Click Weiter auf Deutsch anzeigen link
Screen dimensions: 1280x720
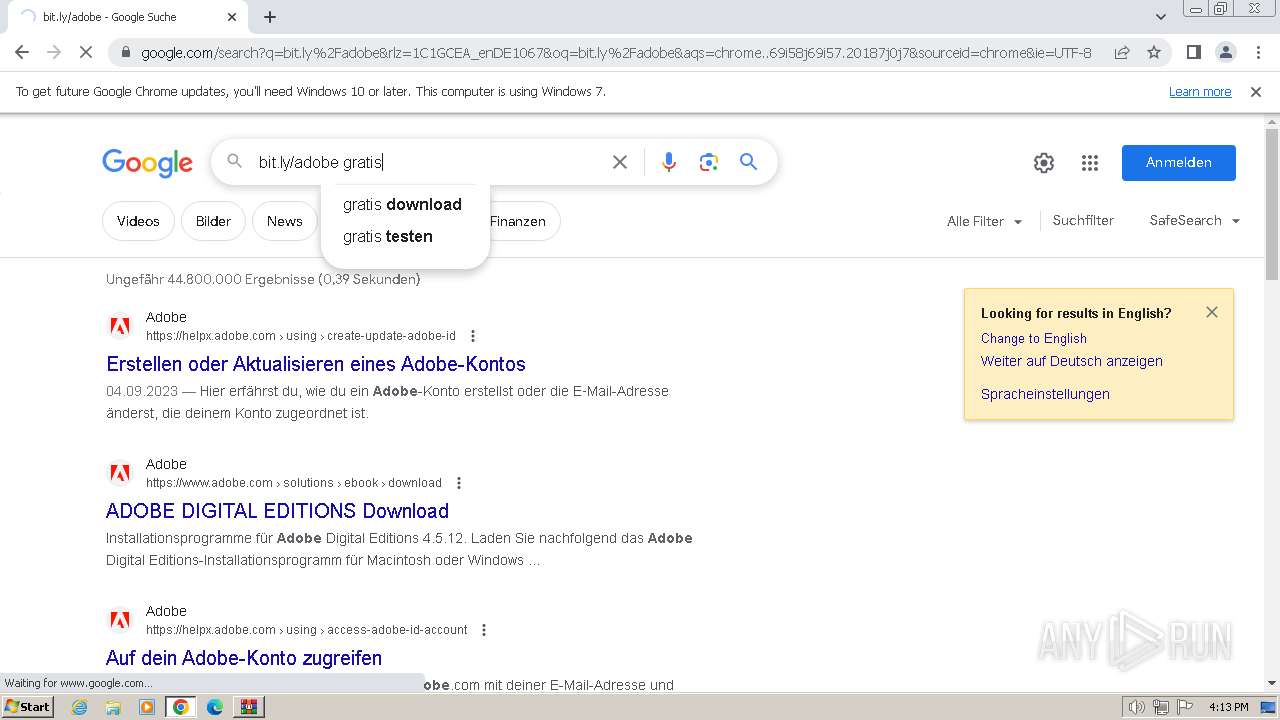coord(1072,361)
